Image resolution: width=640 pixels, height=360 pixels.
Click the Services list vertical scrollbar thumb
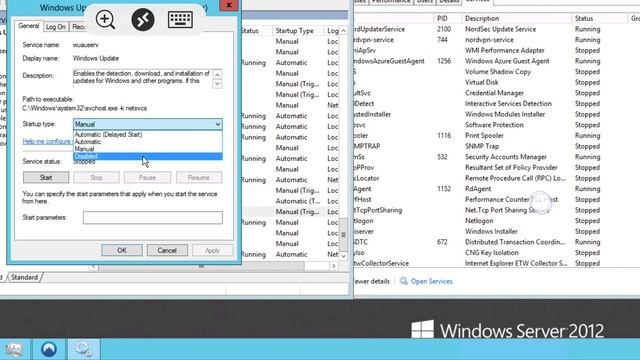click(343, 235)
